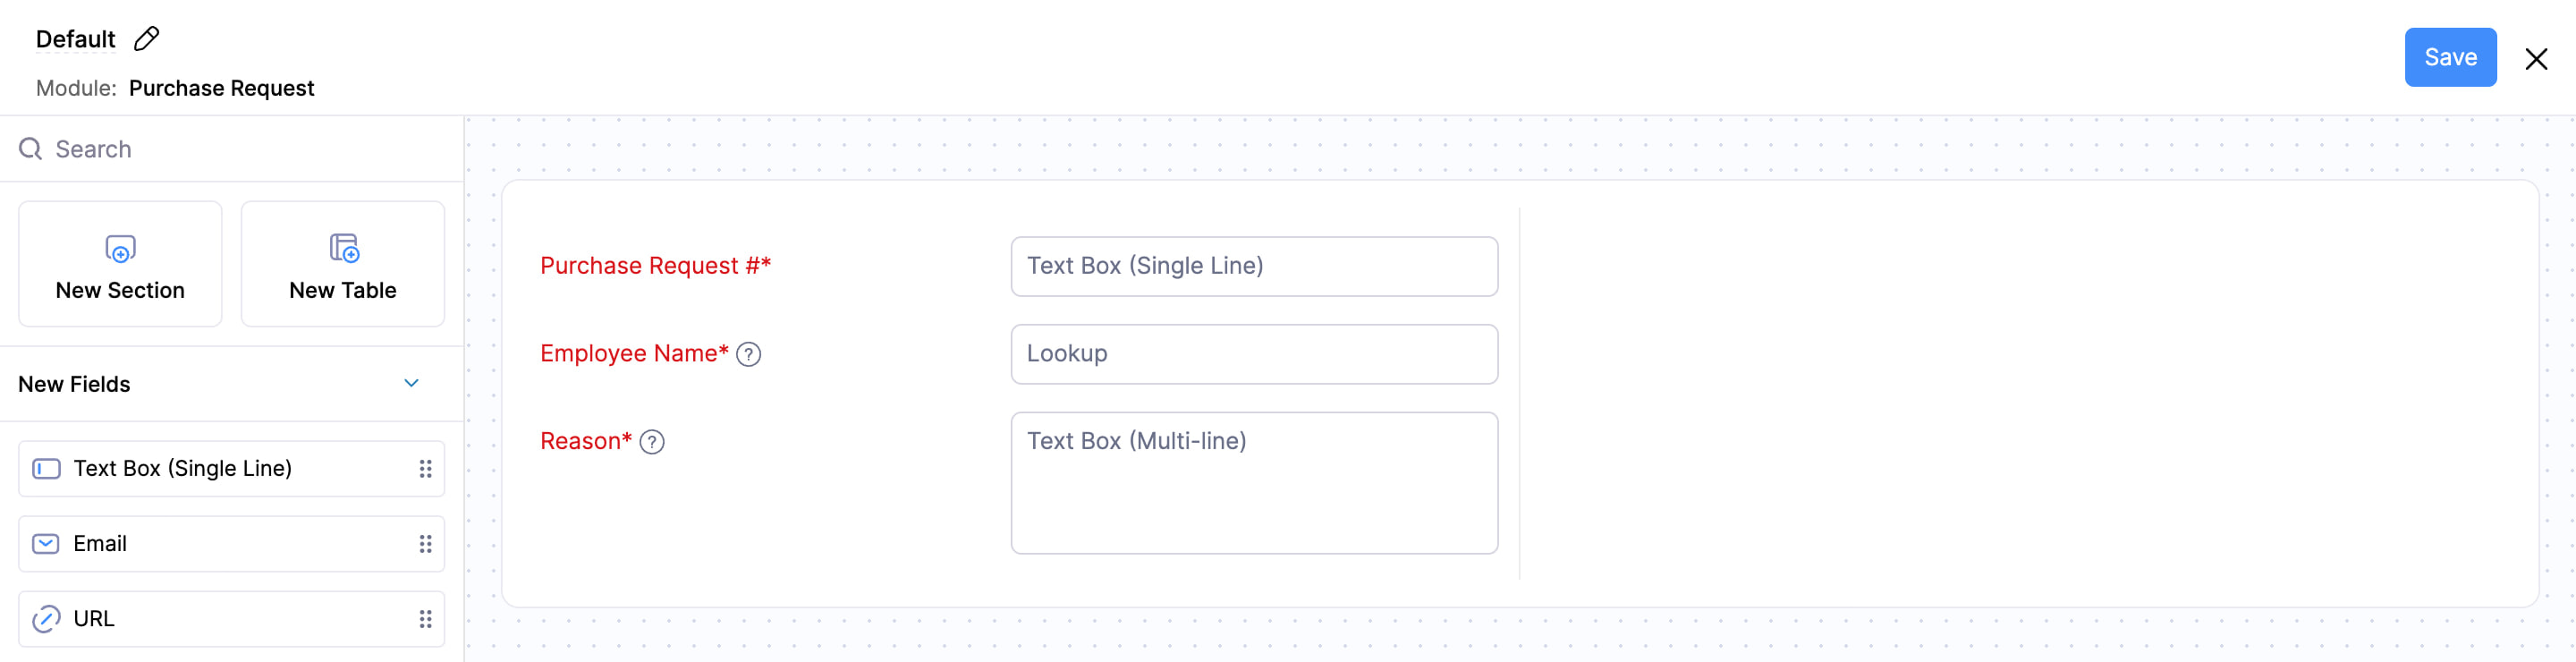Image resolution: width=2576 pixels, height=662 pixels.
Task: Collapse the New Fields section
Action: coord(410,382)
